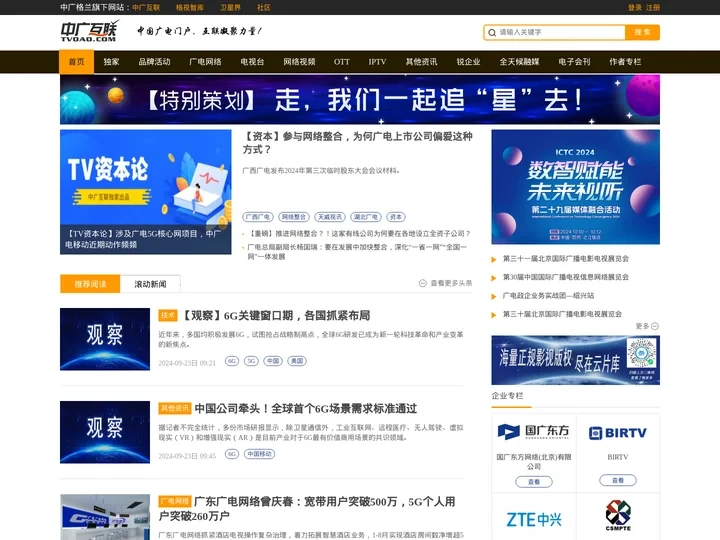
Task: Click the 登录 link at top right
Action: coord(635,7)
